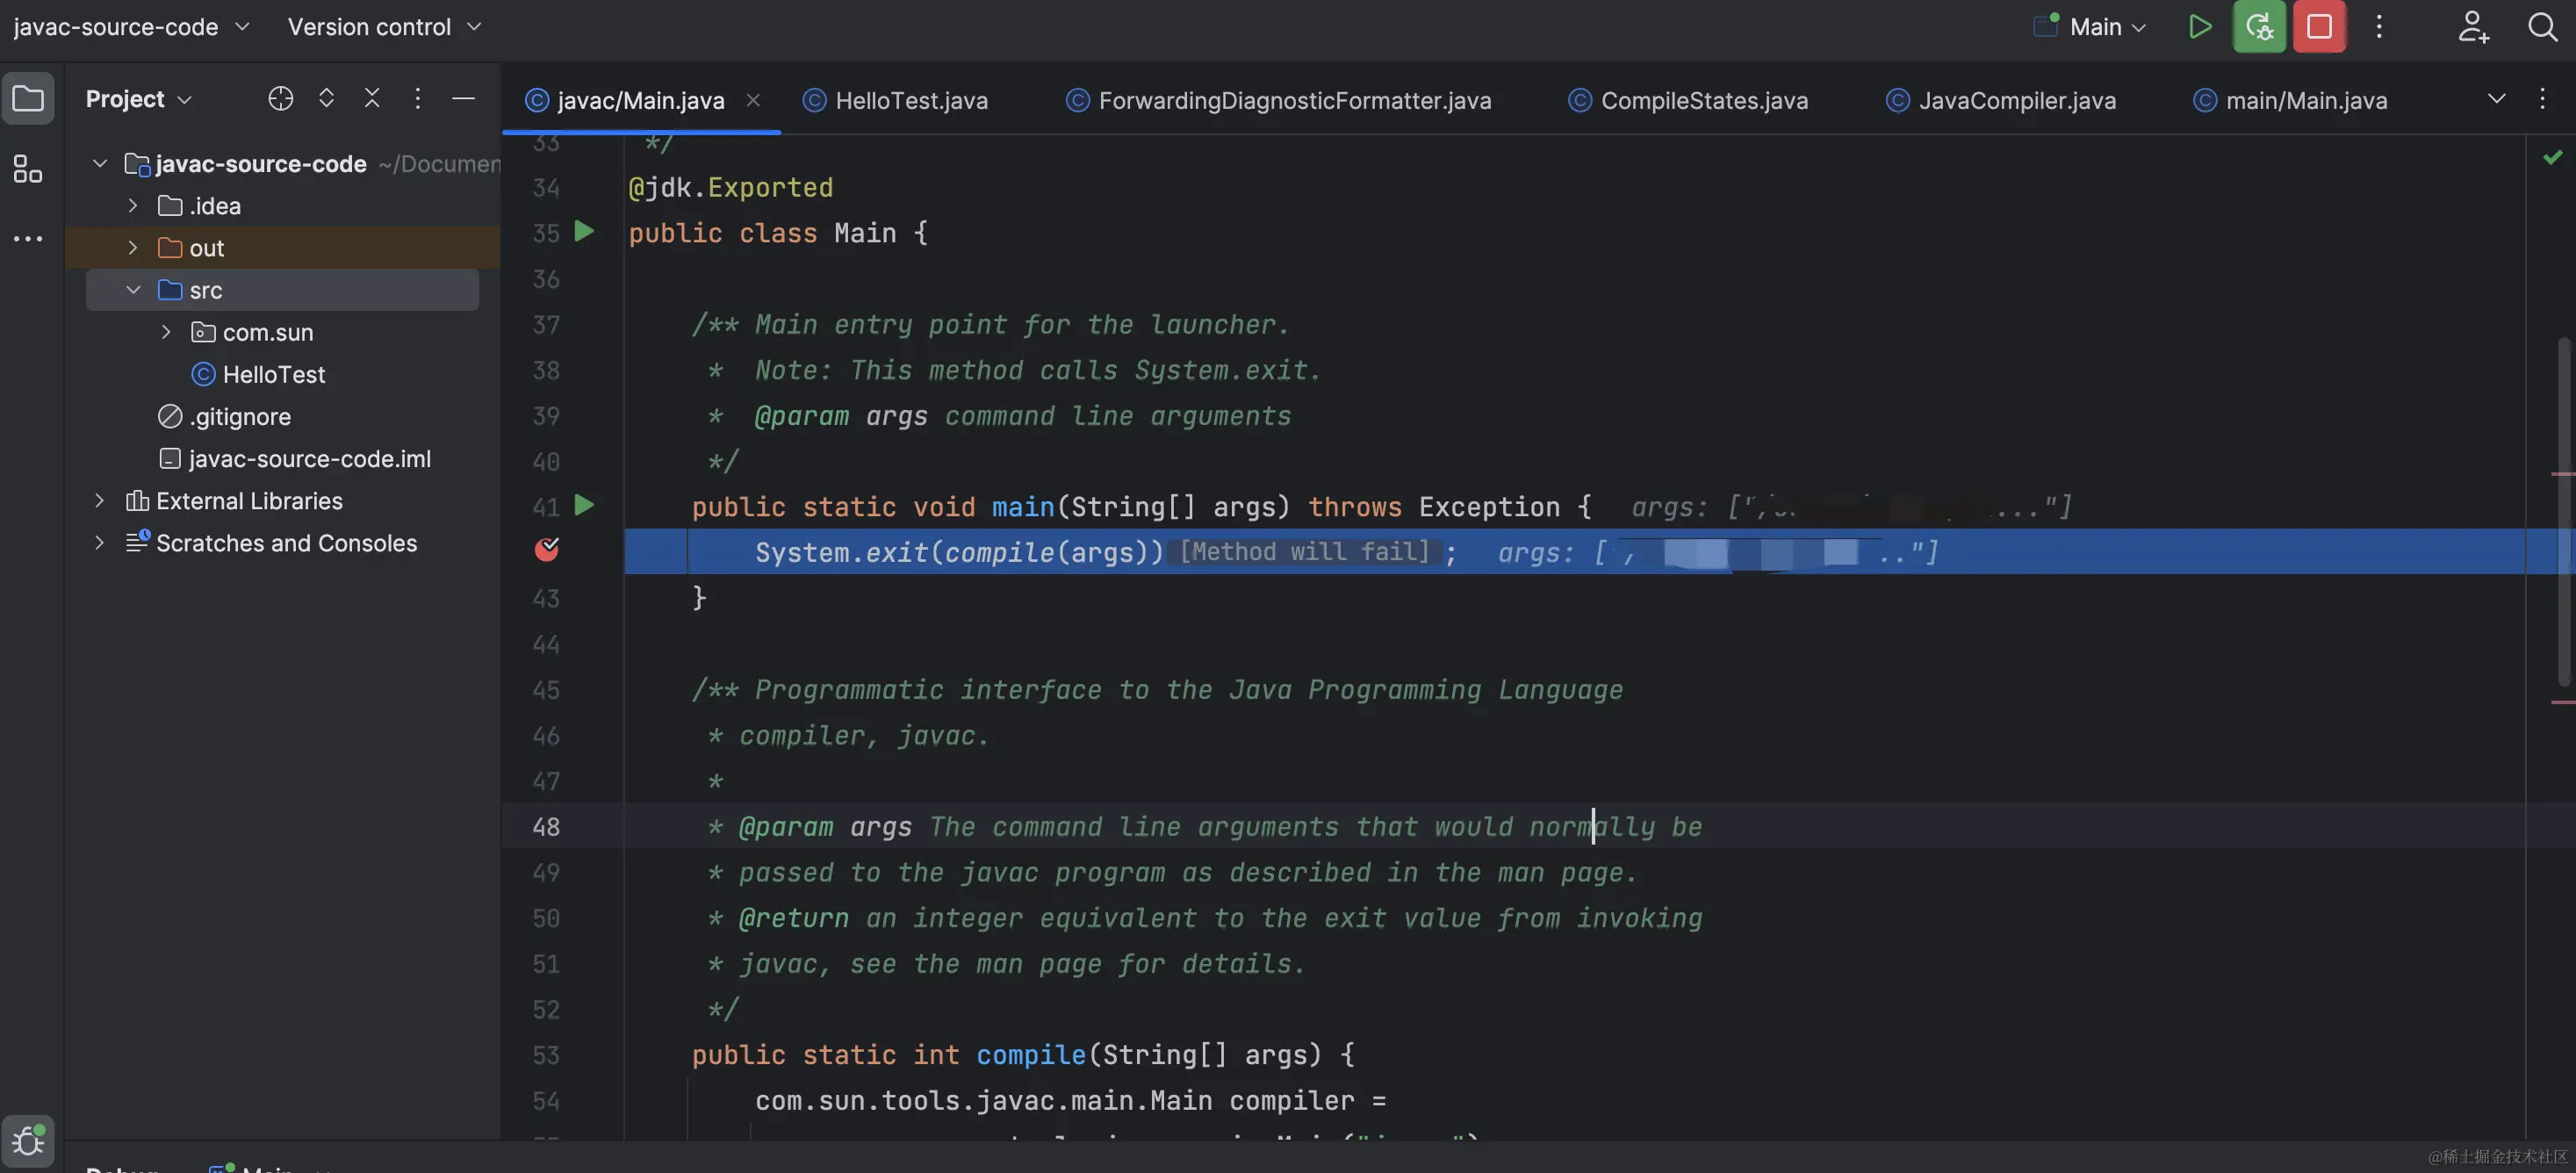Viewport: 2576px width, 1173px height.
Task: Click run gutter arrow beside main method
Action: click(x=584, y=506)
